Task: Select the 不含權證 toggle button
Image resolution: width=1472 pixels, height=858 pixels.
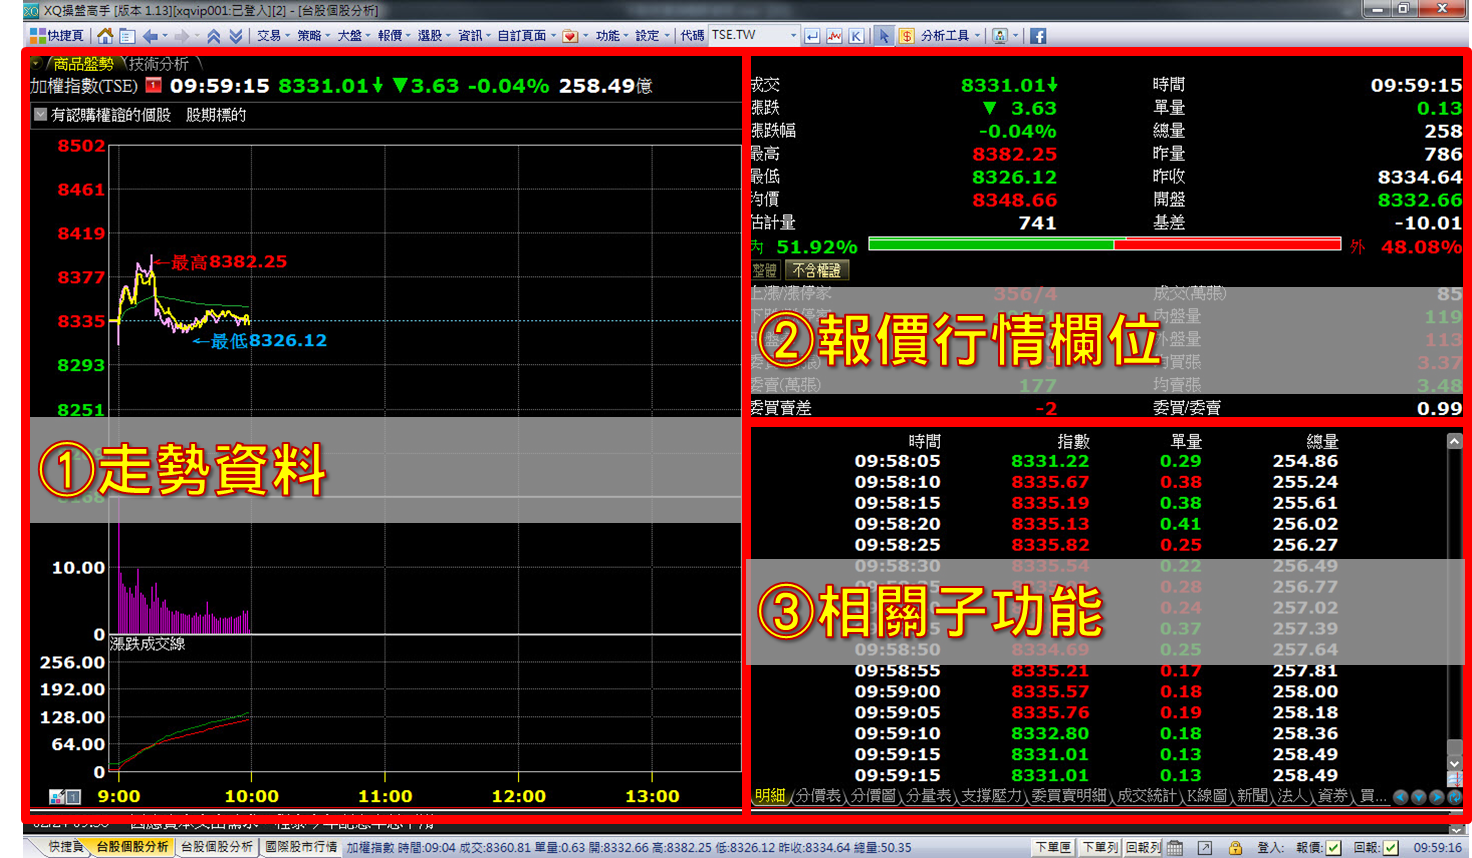Action: click(x=817, y=270)
